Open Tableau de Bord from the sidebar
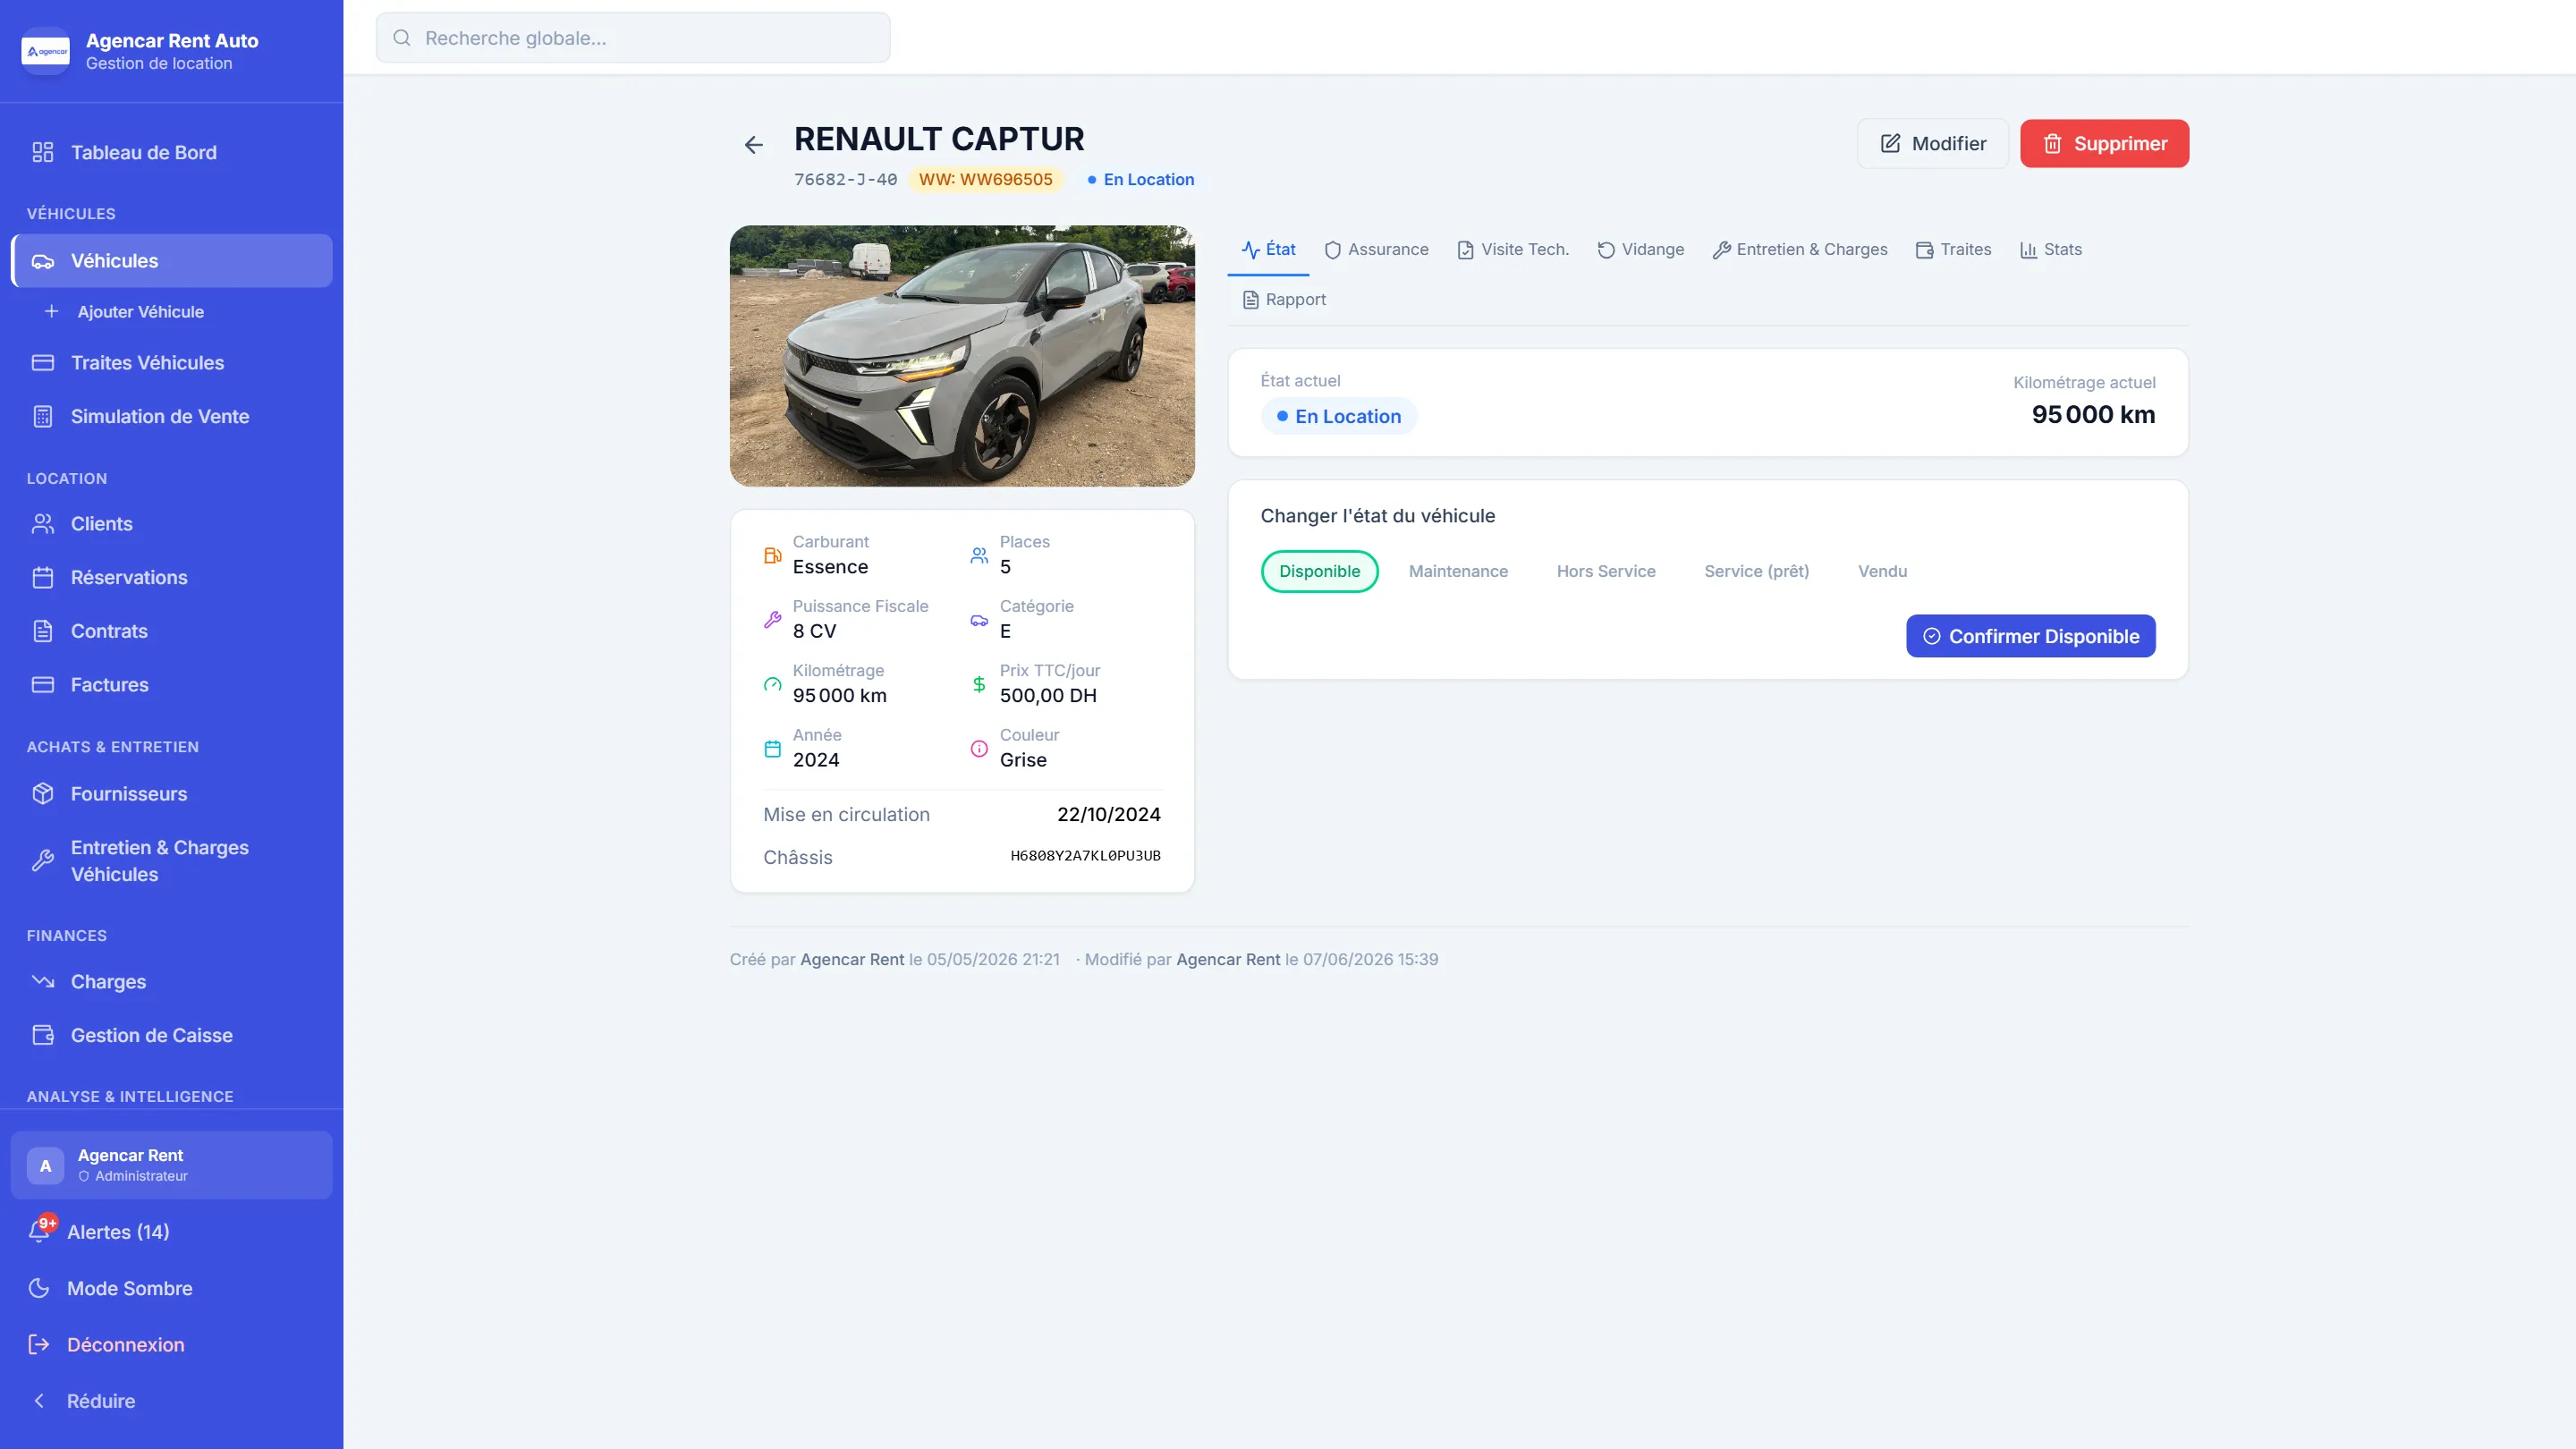 click(172, 152)
